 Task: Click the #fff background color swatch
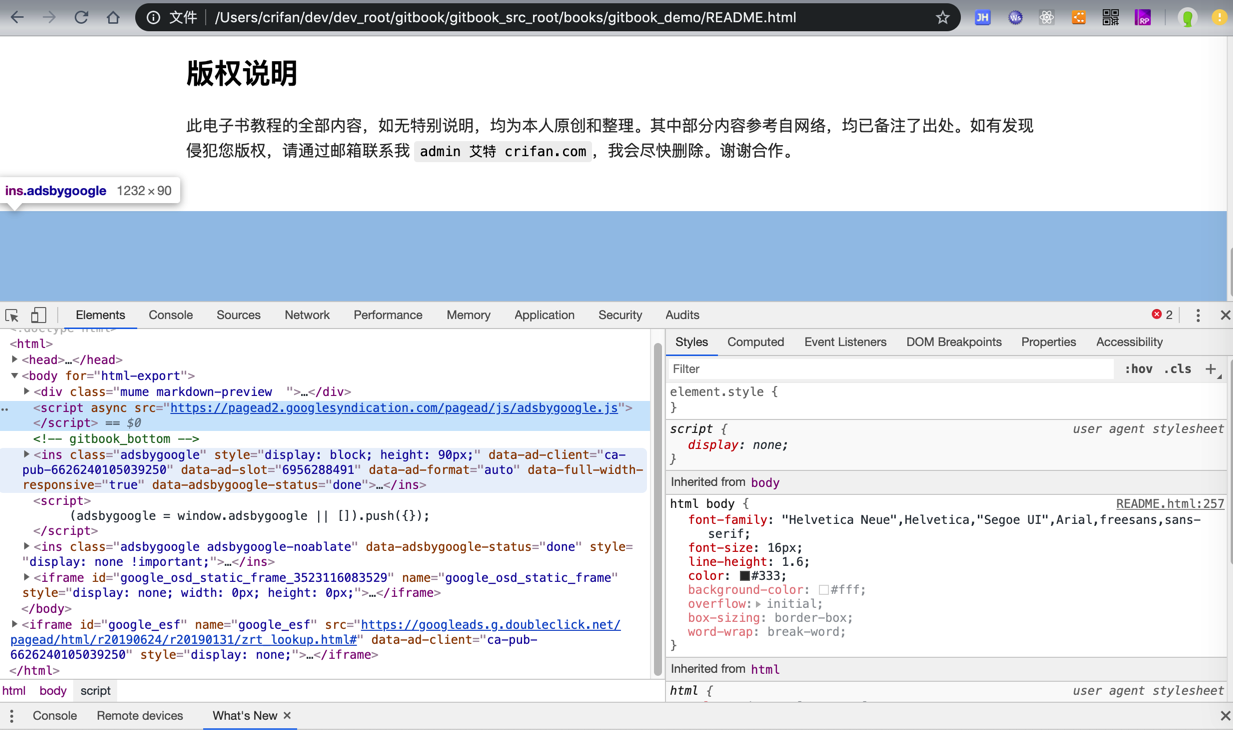(823, 590)
